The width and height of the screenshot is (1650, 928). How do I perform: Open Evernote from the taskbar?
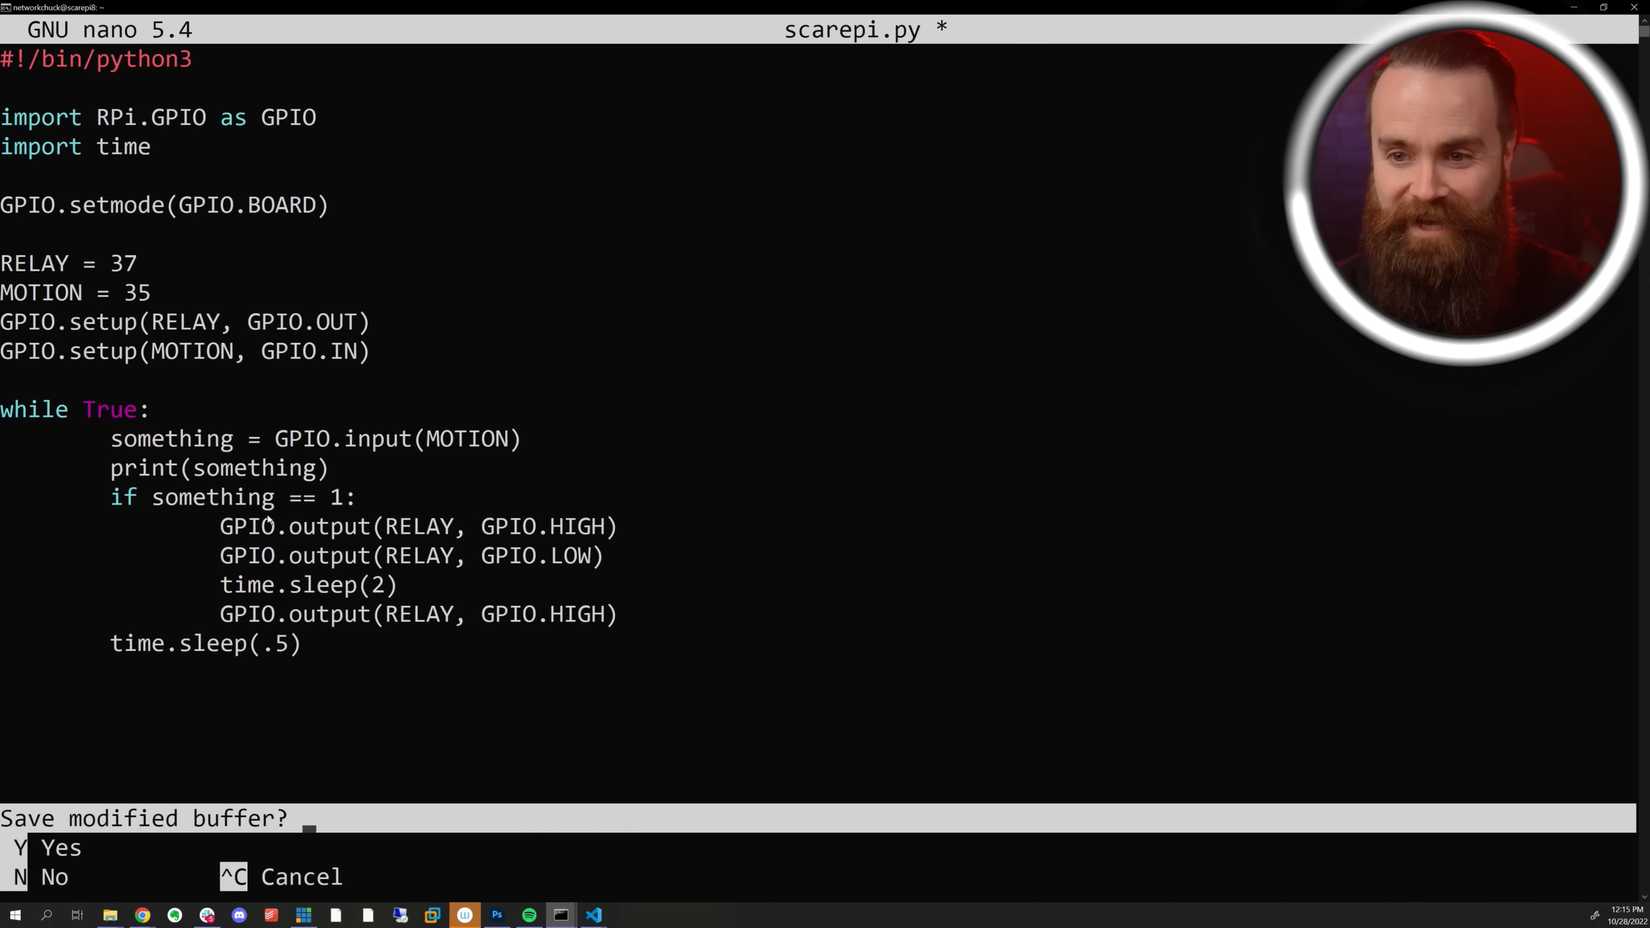coord(175,915)
